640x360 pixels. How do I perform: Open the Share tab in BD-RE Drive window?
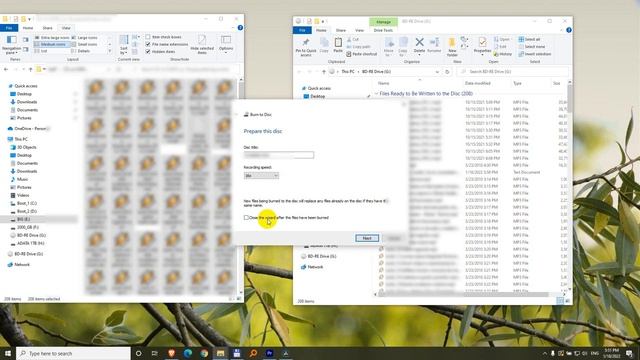click(x=341, y=30)
